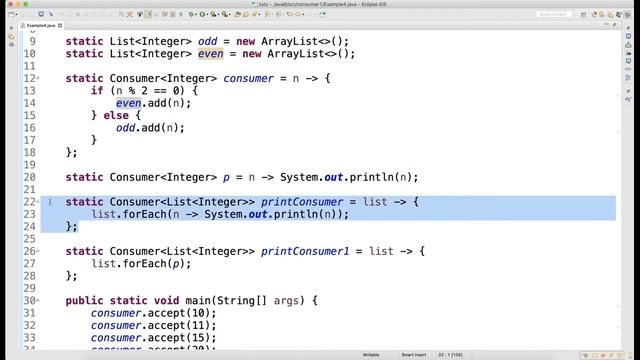Click 'printConsumer1' identifier on line 26
Image resolution: width=640 pixels, height=360 pixels.
(305, 251)
